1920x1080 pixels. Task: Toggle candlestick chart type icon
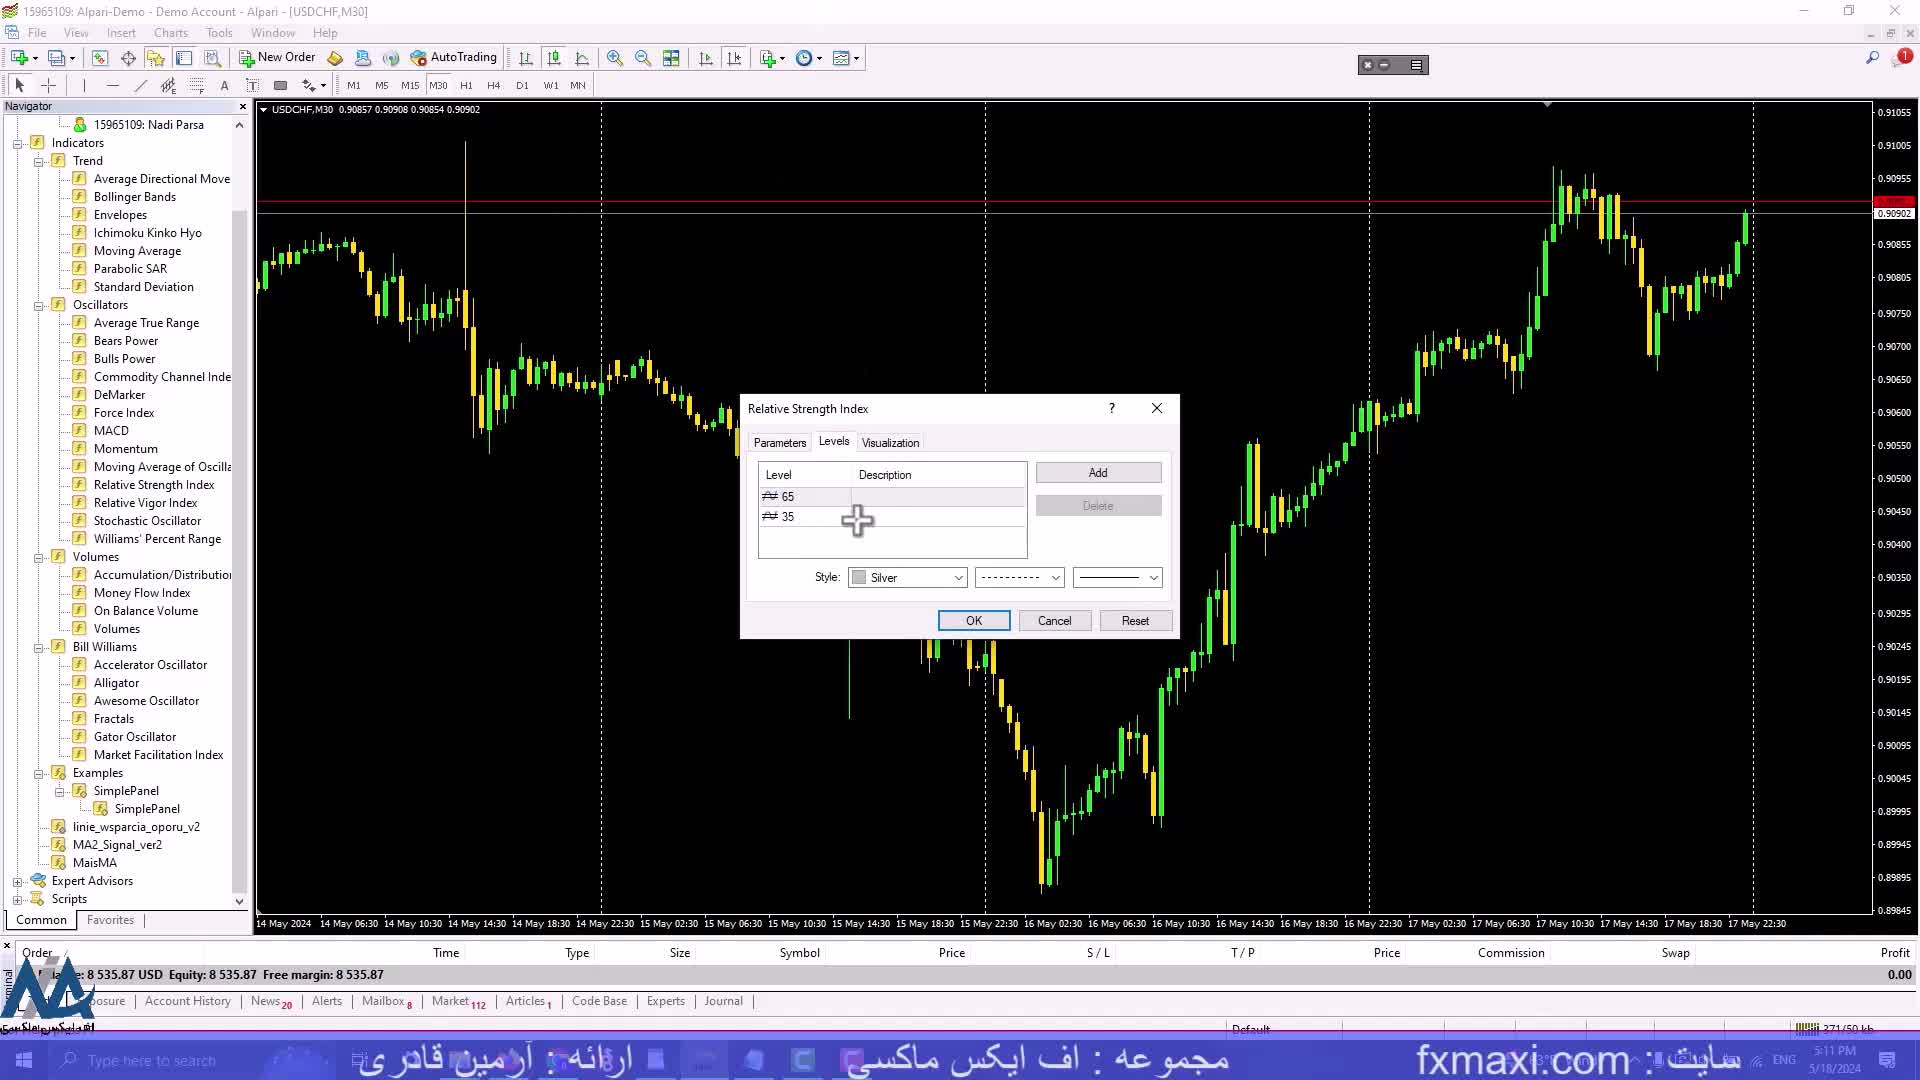tap(554, 58)
